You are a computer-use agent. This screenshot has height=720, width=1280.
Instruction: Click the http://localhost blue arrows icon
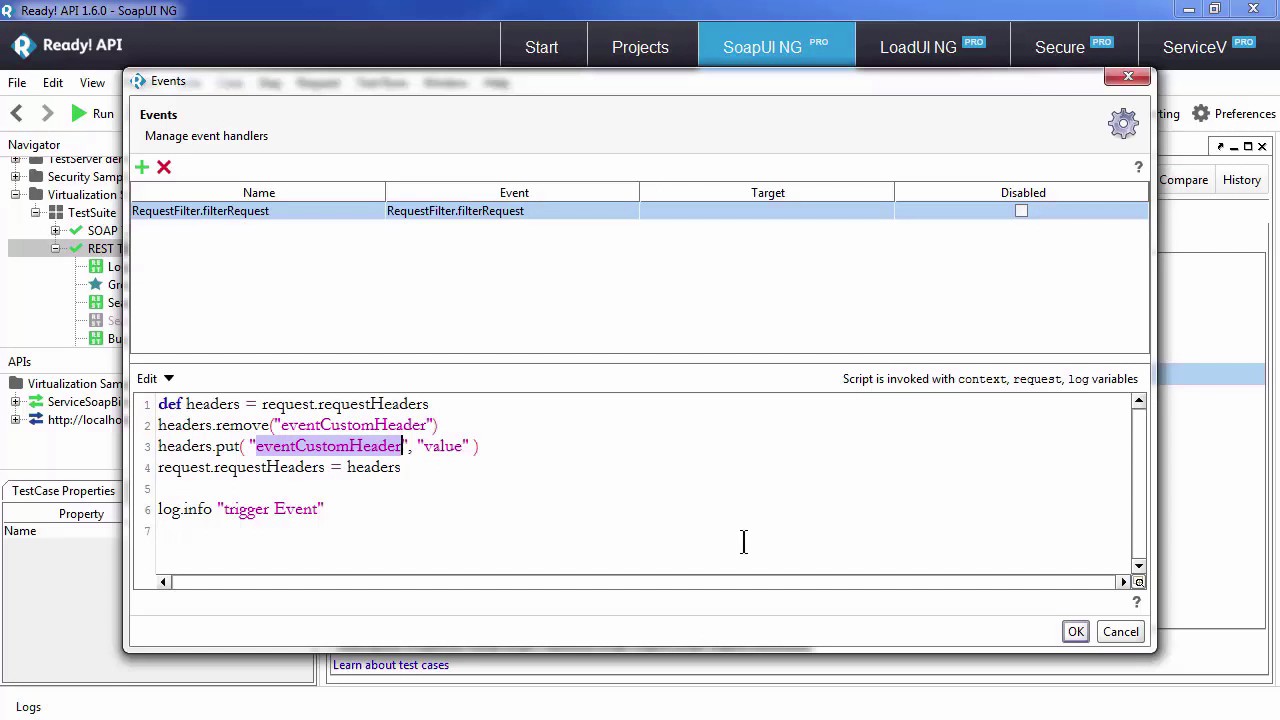coord(36,420)
